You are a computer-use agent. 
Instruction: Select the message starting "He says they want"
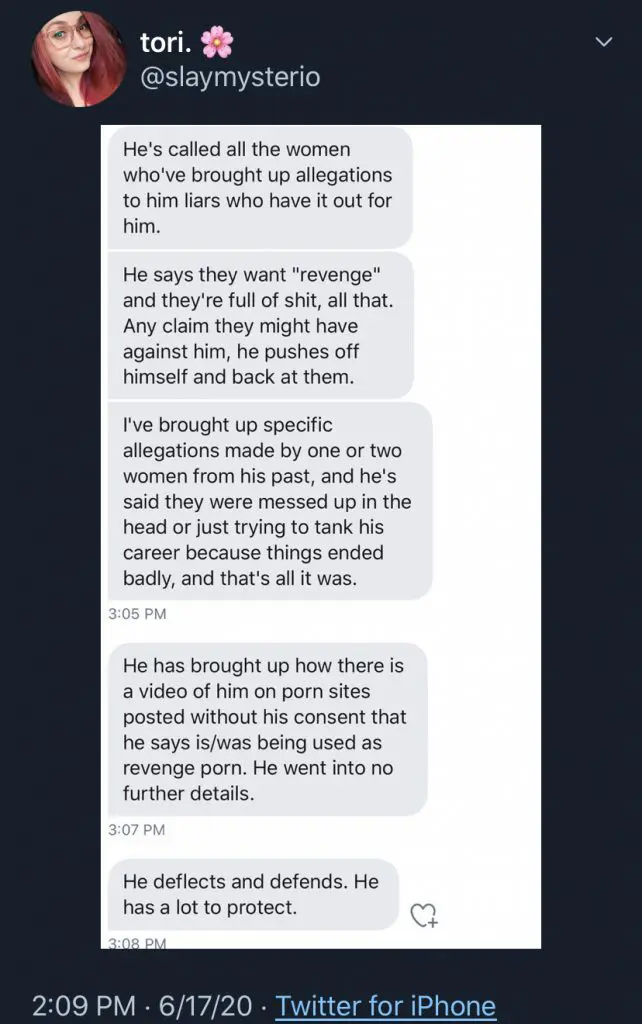point(258,325)
